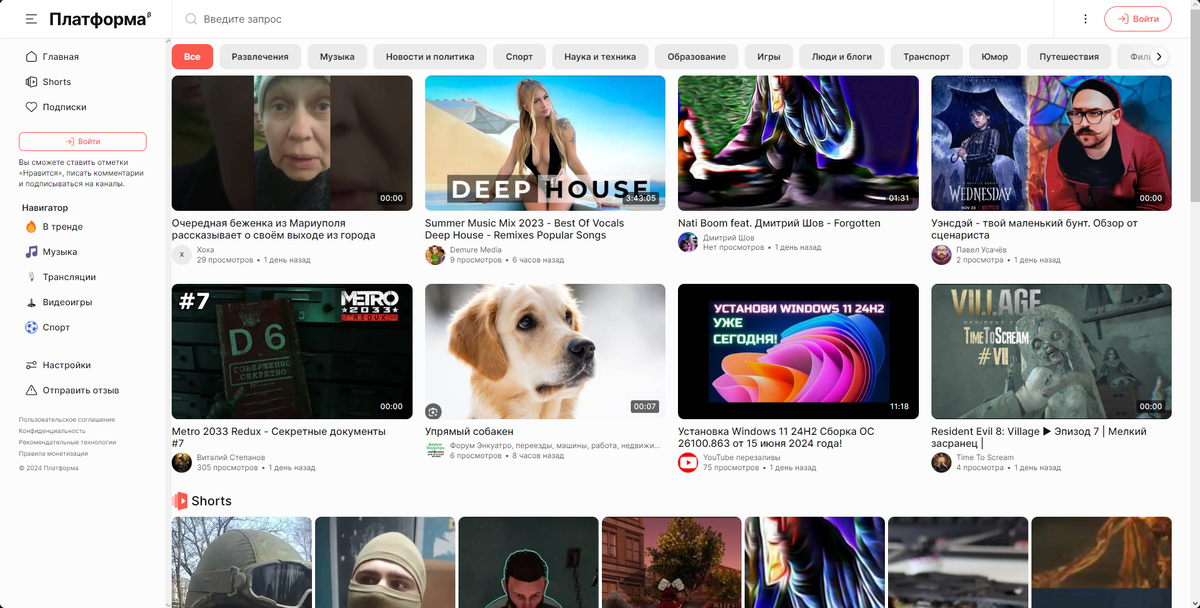Open the Wednesday review video thumbnail
Image resolution: width=1200 pixels, height=608 pixels.
1051,143
